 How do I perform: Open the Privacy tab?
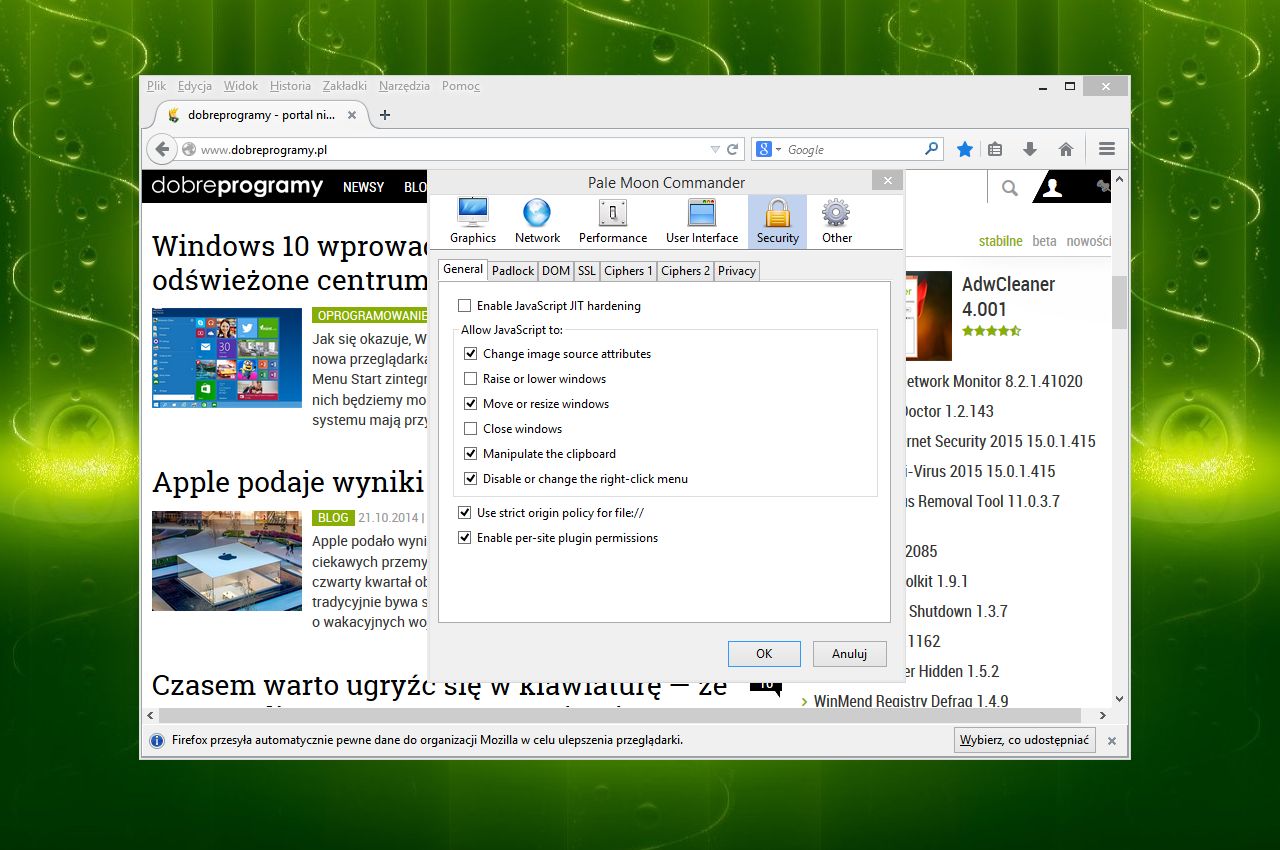[737, 271]
